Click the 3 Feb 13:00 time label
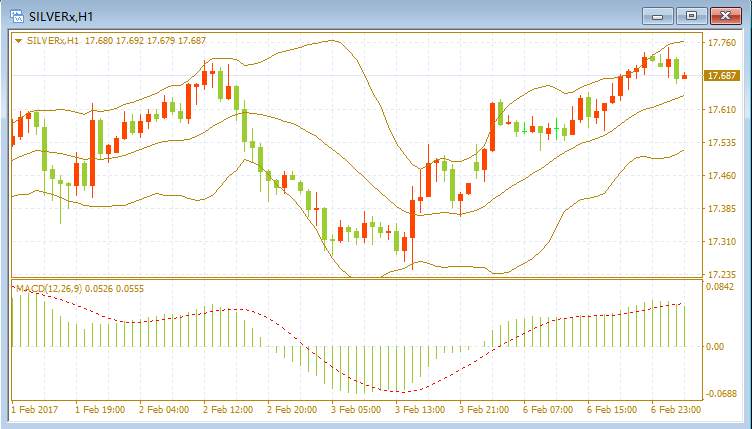The height and width of the screenshot is (429, 752). tap(420, 410)
